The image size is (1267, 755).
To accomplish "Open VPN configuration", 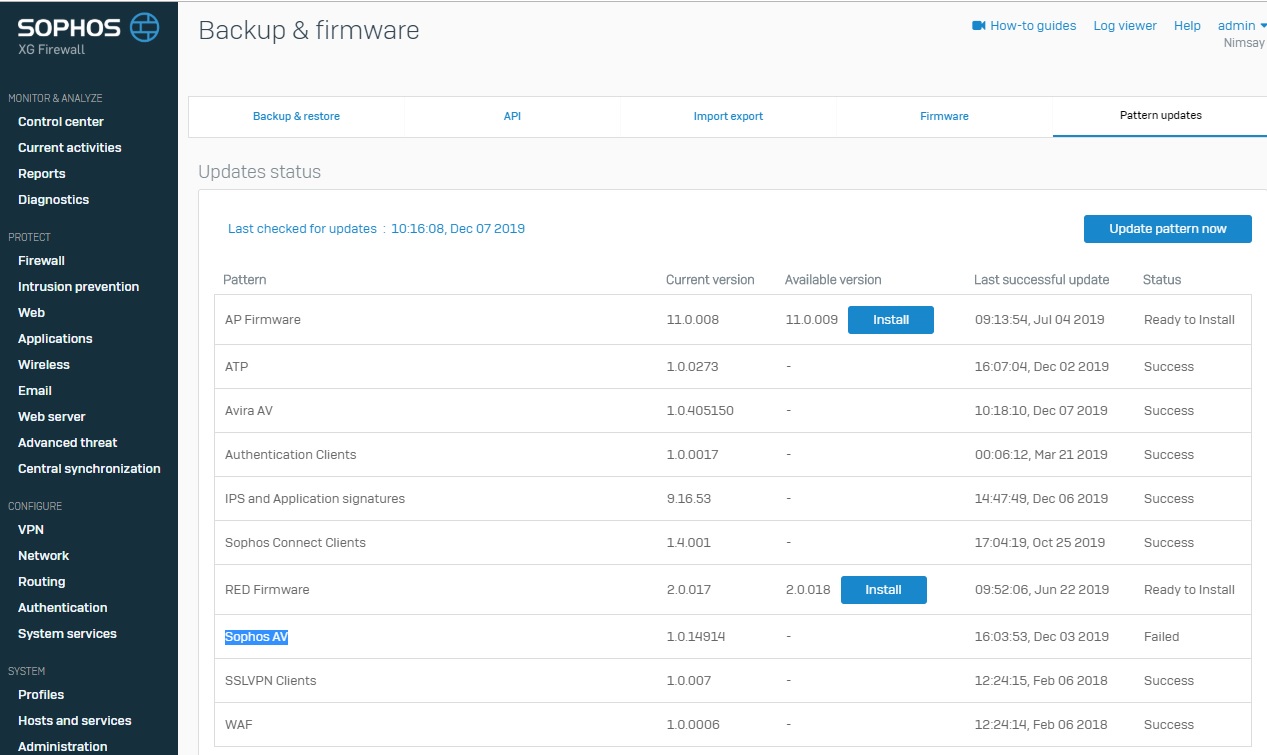I will click(x=31, y=530).
